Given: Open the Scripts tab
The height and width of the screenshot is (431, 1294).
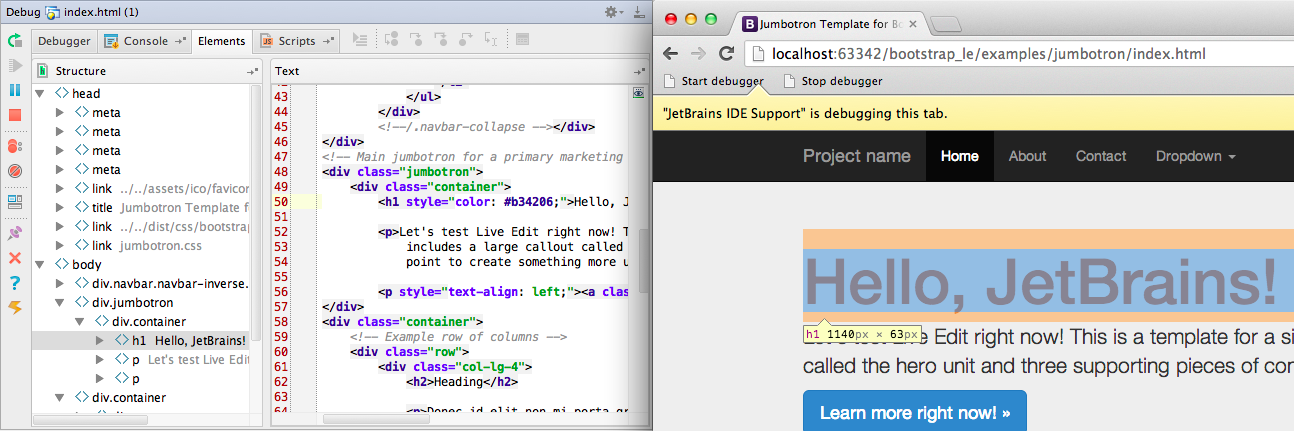Looking at the screenshot, I should coord(296,41).
